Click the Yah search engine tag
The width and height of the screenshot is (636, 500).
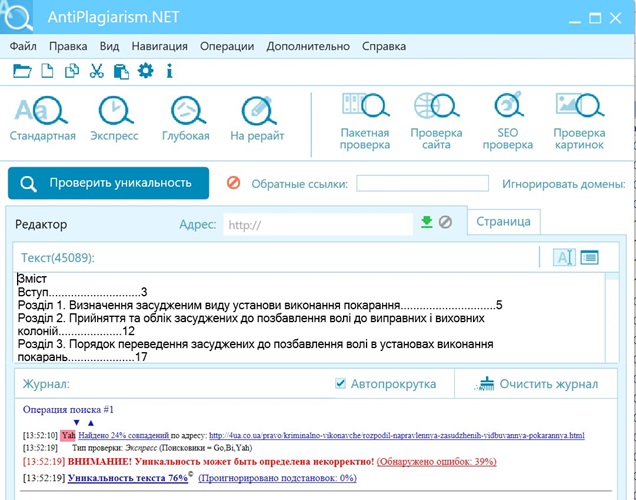[x=68, y=436]
